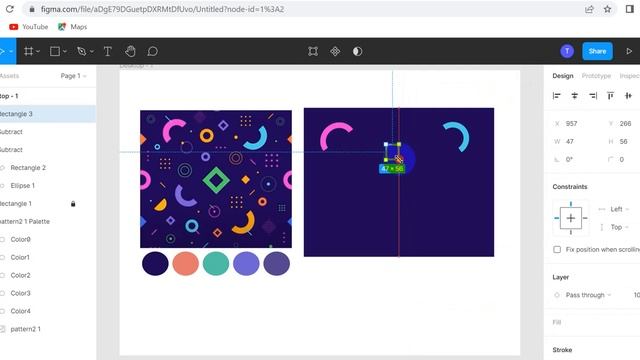Image resolution: width=640 pixels, height=360 pixels.
Task: Open the Maps bookmark
Action: (72, 27)
